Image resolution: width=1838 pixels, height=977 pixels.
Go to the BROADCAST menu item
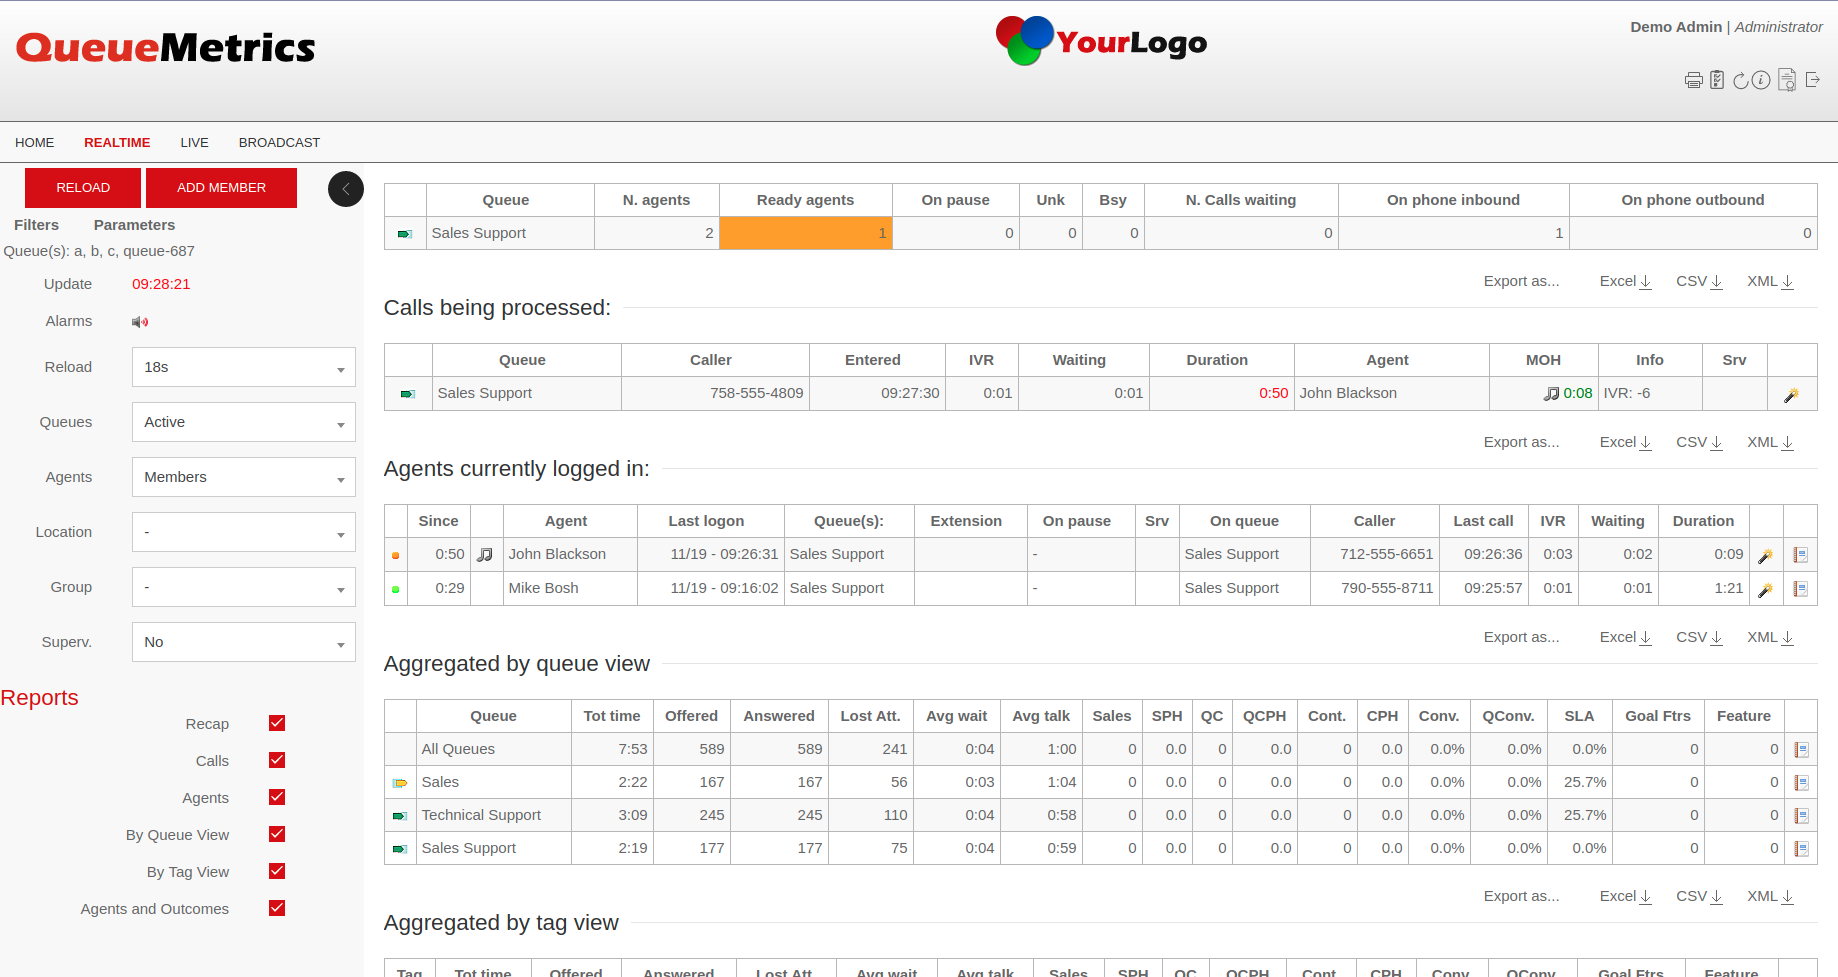279,143
